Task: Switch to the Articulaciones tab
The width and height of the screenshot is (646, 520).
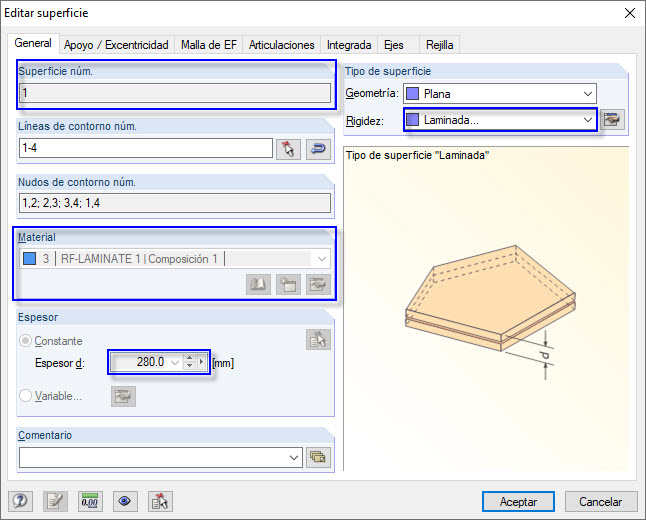Action: coord(282,45)
